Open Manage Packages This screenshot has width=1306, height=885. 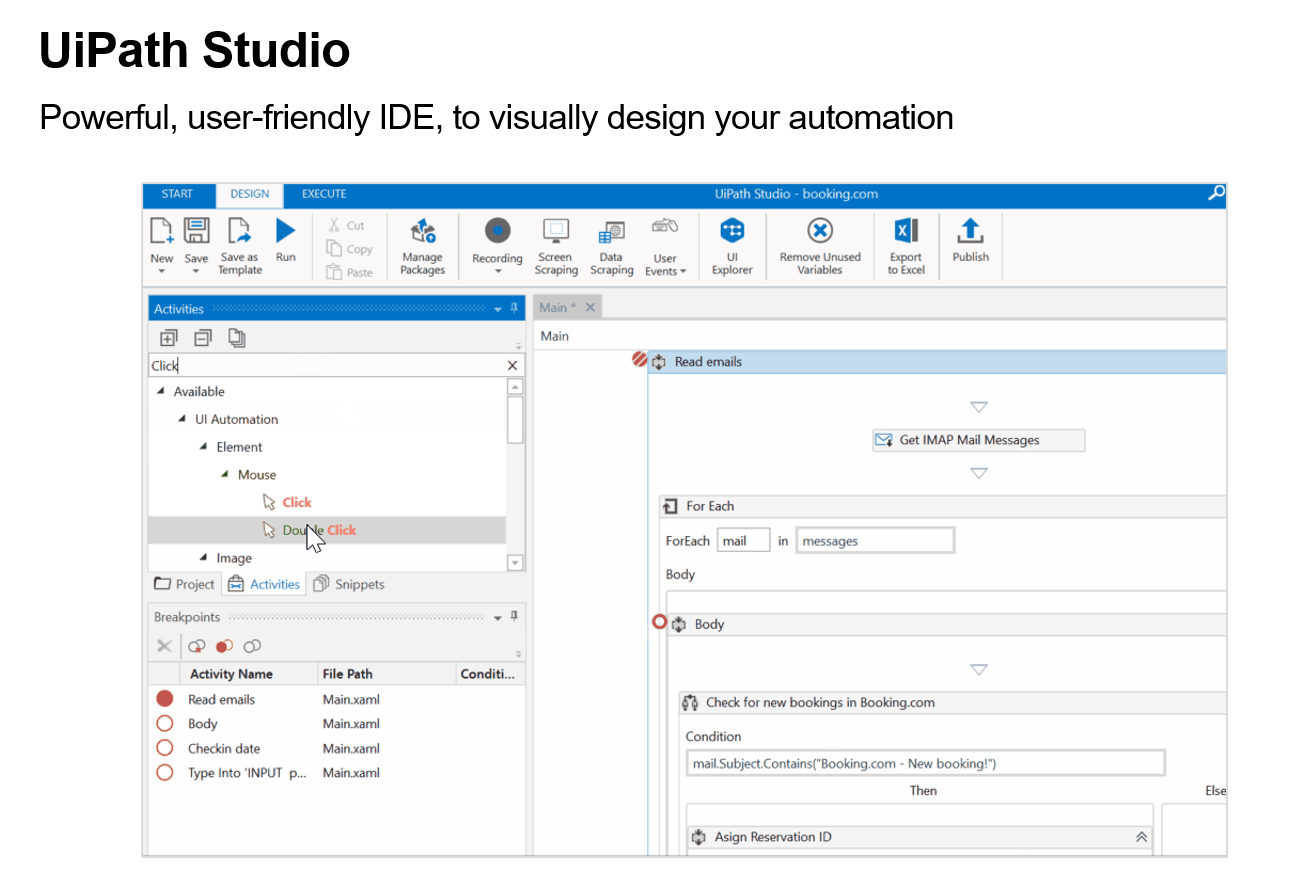tap(422, 242)
